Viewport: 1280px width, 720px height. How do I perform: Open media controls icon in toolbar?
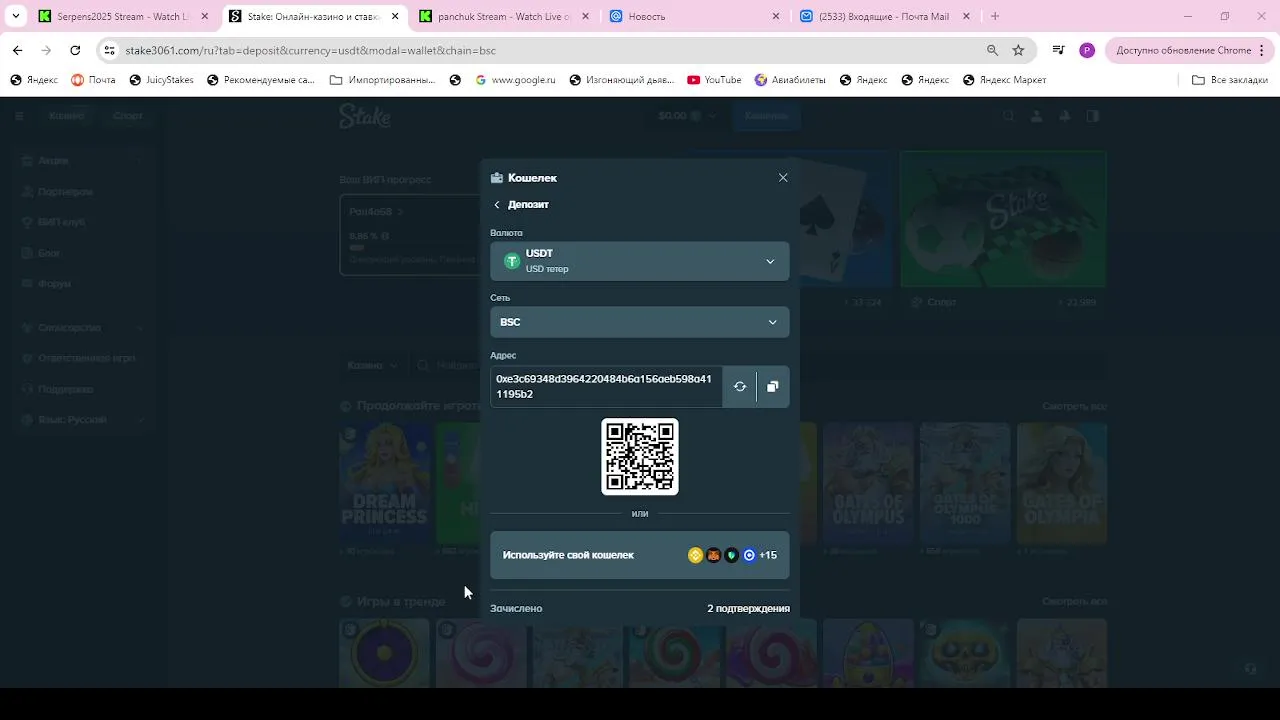(1059, 50)
